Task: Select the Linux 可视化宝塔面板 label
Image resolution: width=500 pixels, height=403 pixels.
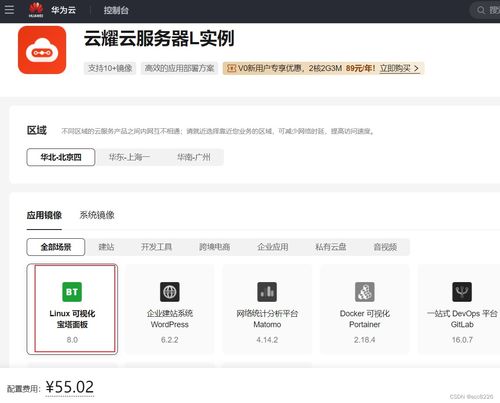Action: [72, 319]
